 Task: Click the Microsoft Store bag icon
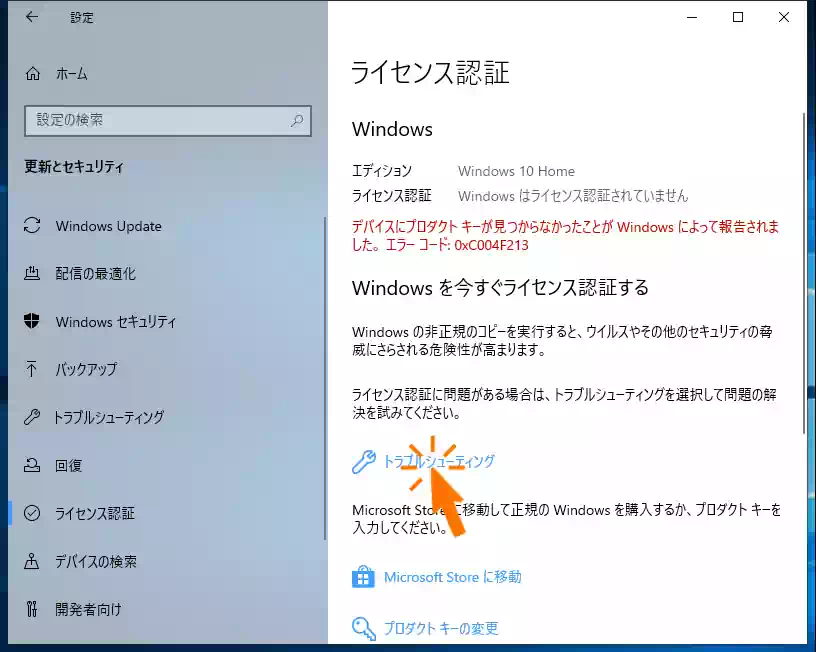[363, 577]
